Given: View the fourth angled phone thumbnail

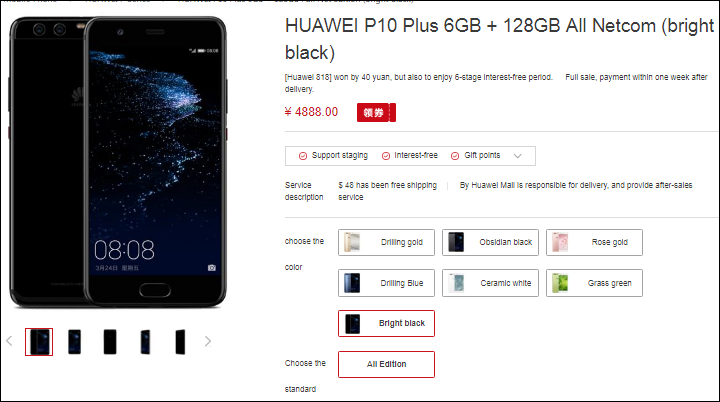Looking at the screenshot, I should 145,342.
